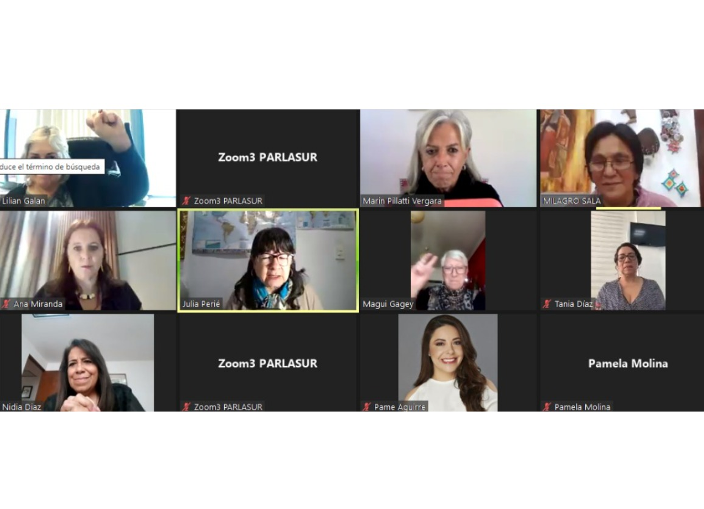Click the search term input field

(x=52, y=167)
